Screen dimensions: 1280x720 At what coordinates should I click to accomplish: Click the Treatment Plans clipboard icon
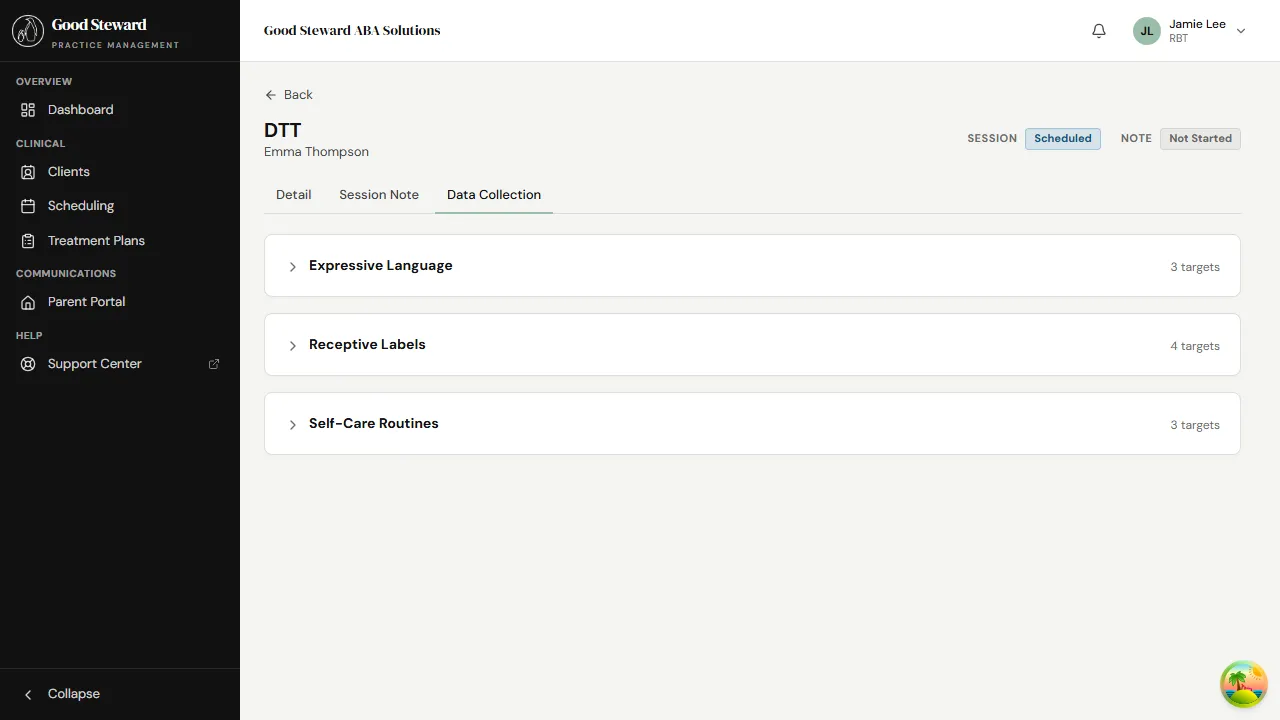(x=28, y=241)
